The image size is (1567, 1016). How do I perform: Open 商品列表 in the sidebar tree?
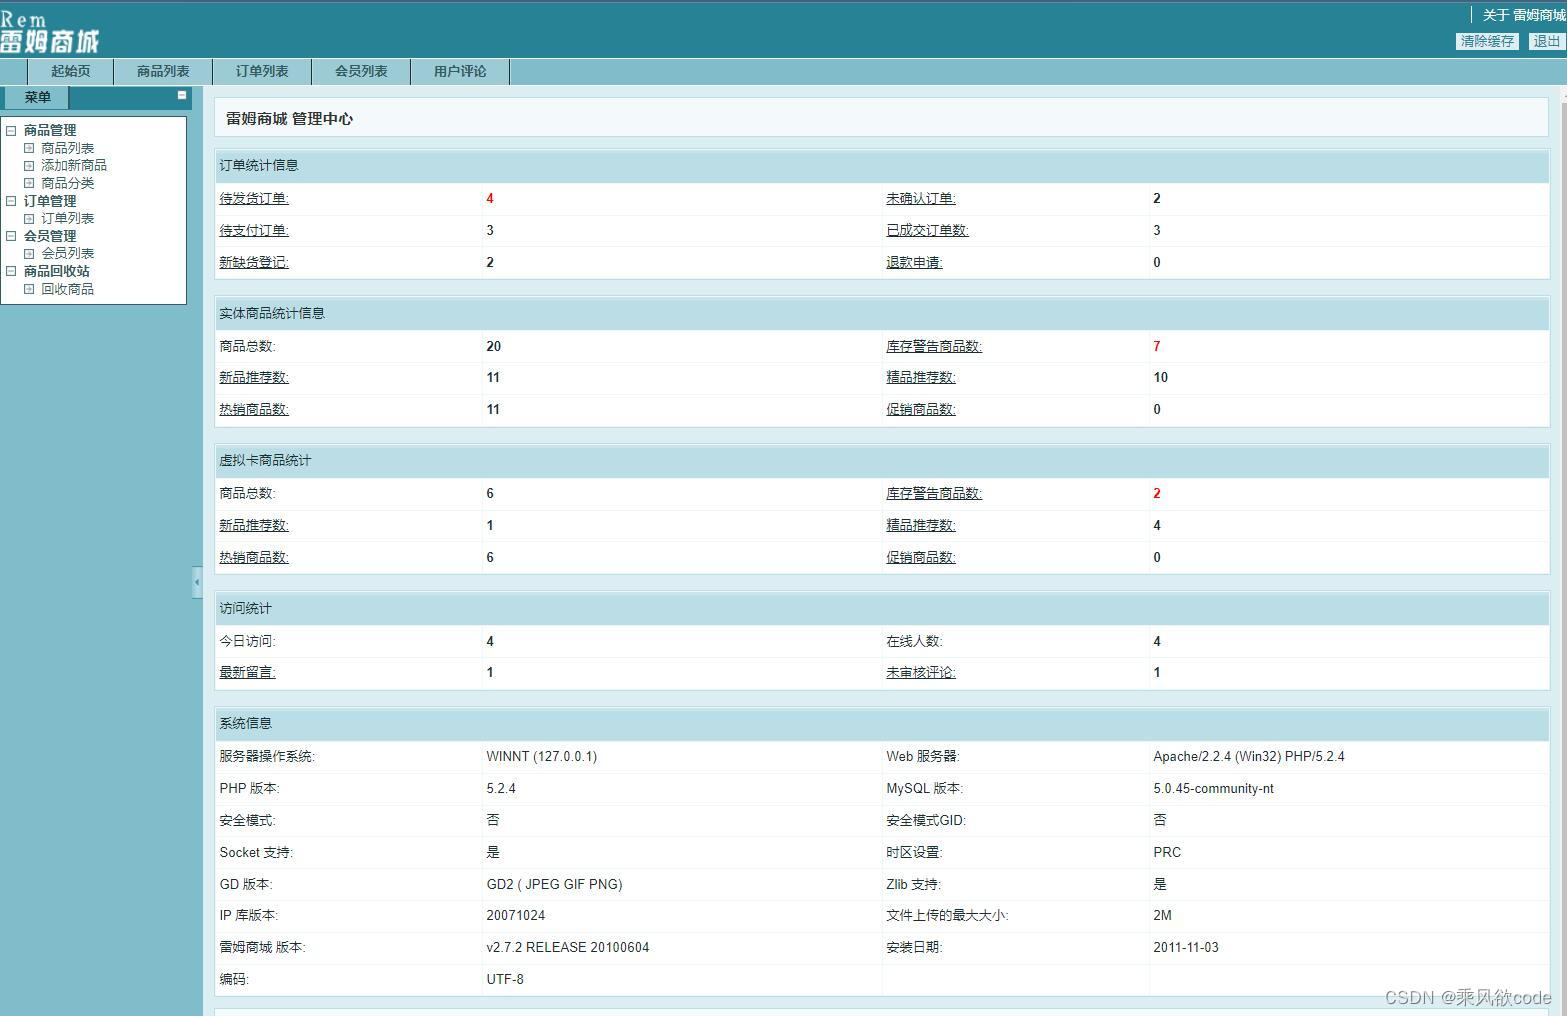67,148
